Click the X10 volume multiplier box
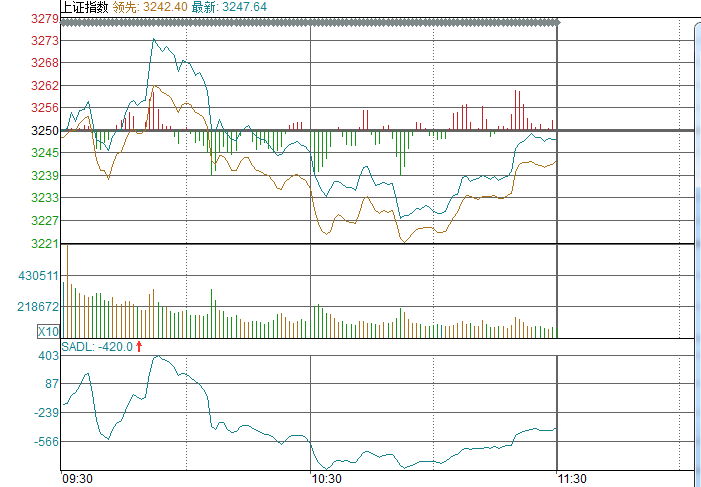Viewport: 701px width, 487px height. point(48,331)
